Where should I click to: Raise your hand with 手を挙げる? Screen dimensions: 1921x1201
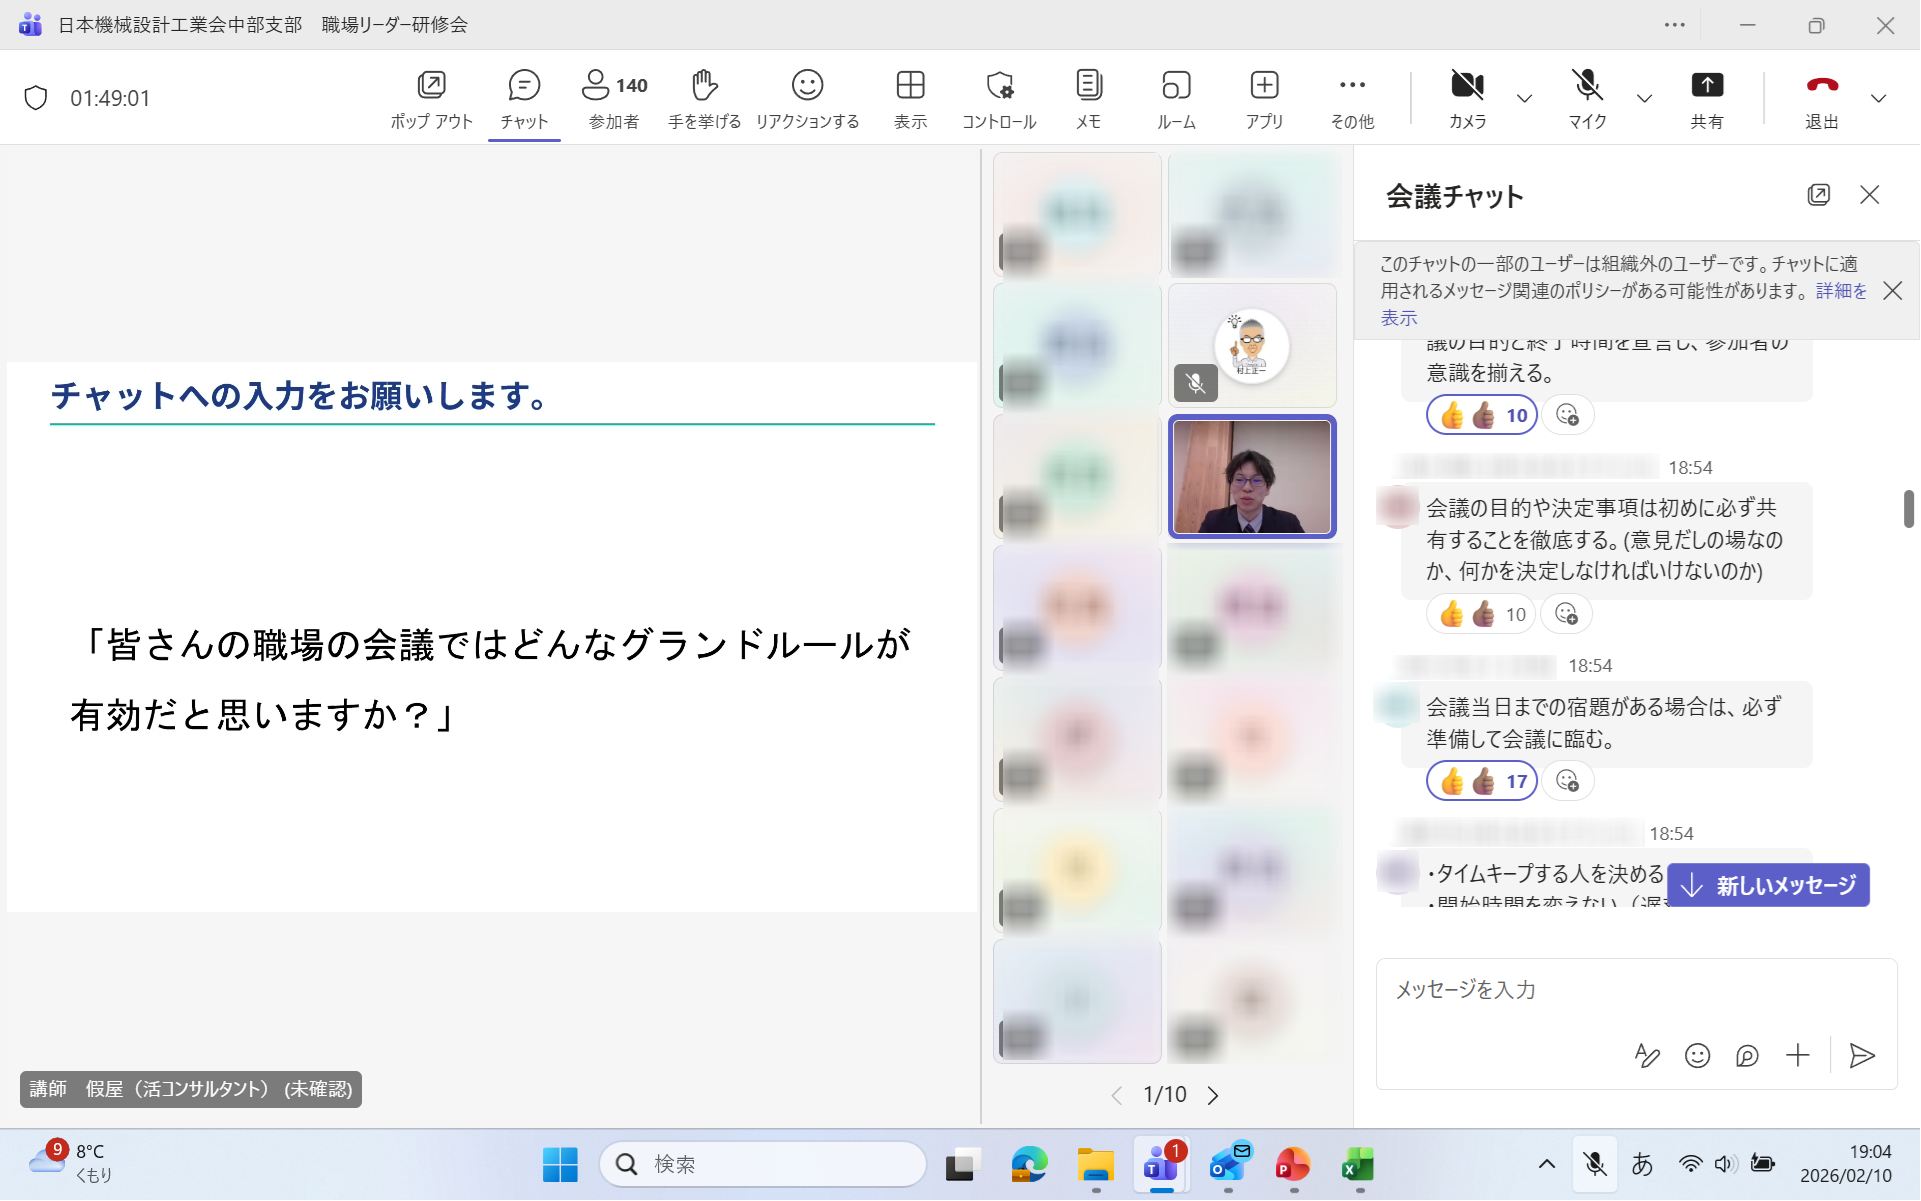coord(704,97)
